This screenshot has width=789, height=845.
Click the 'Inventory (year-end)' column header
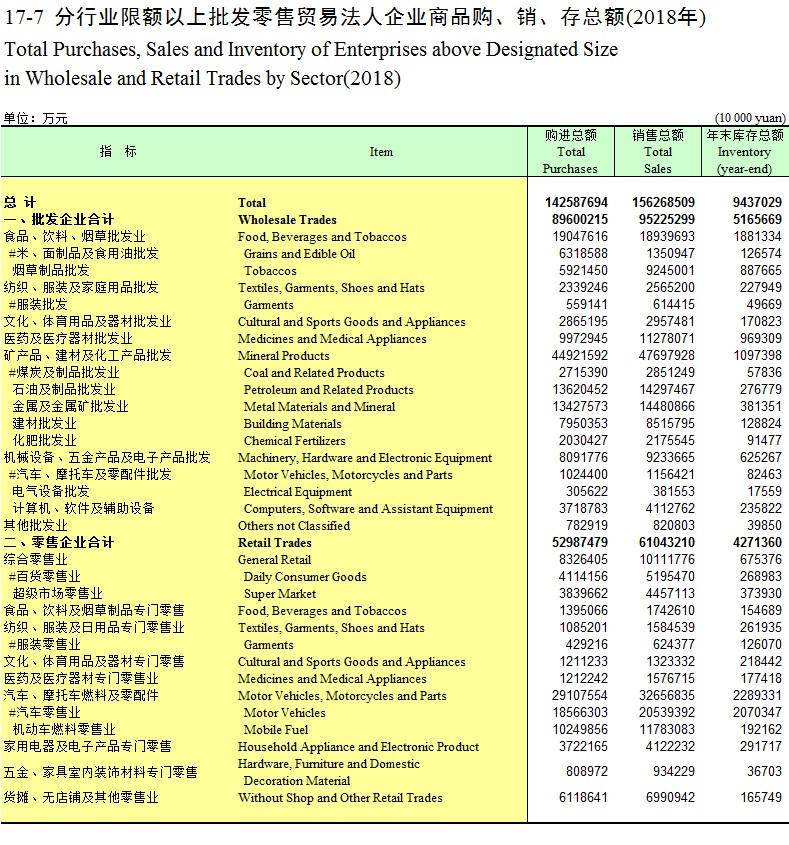745,152
